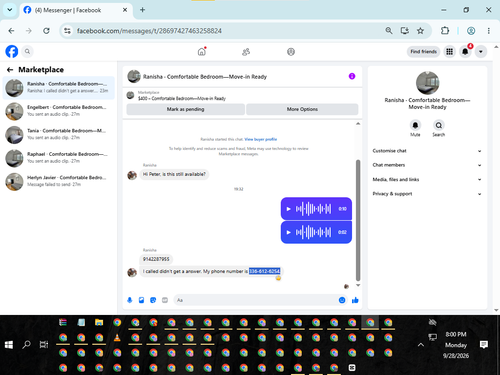Open Engelbert conversation in the list
The image size is (500, 375).
click(x=59, y=111)
